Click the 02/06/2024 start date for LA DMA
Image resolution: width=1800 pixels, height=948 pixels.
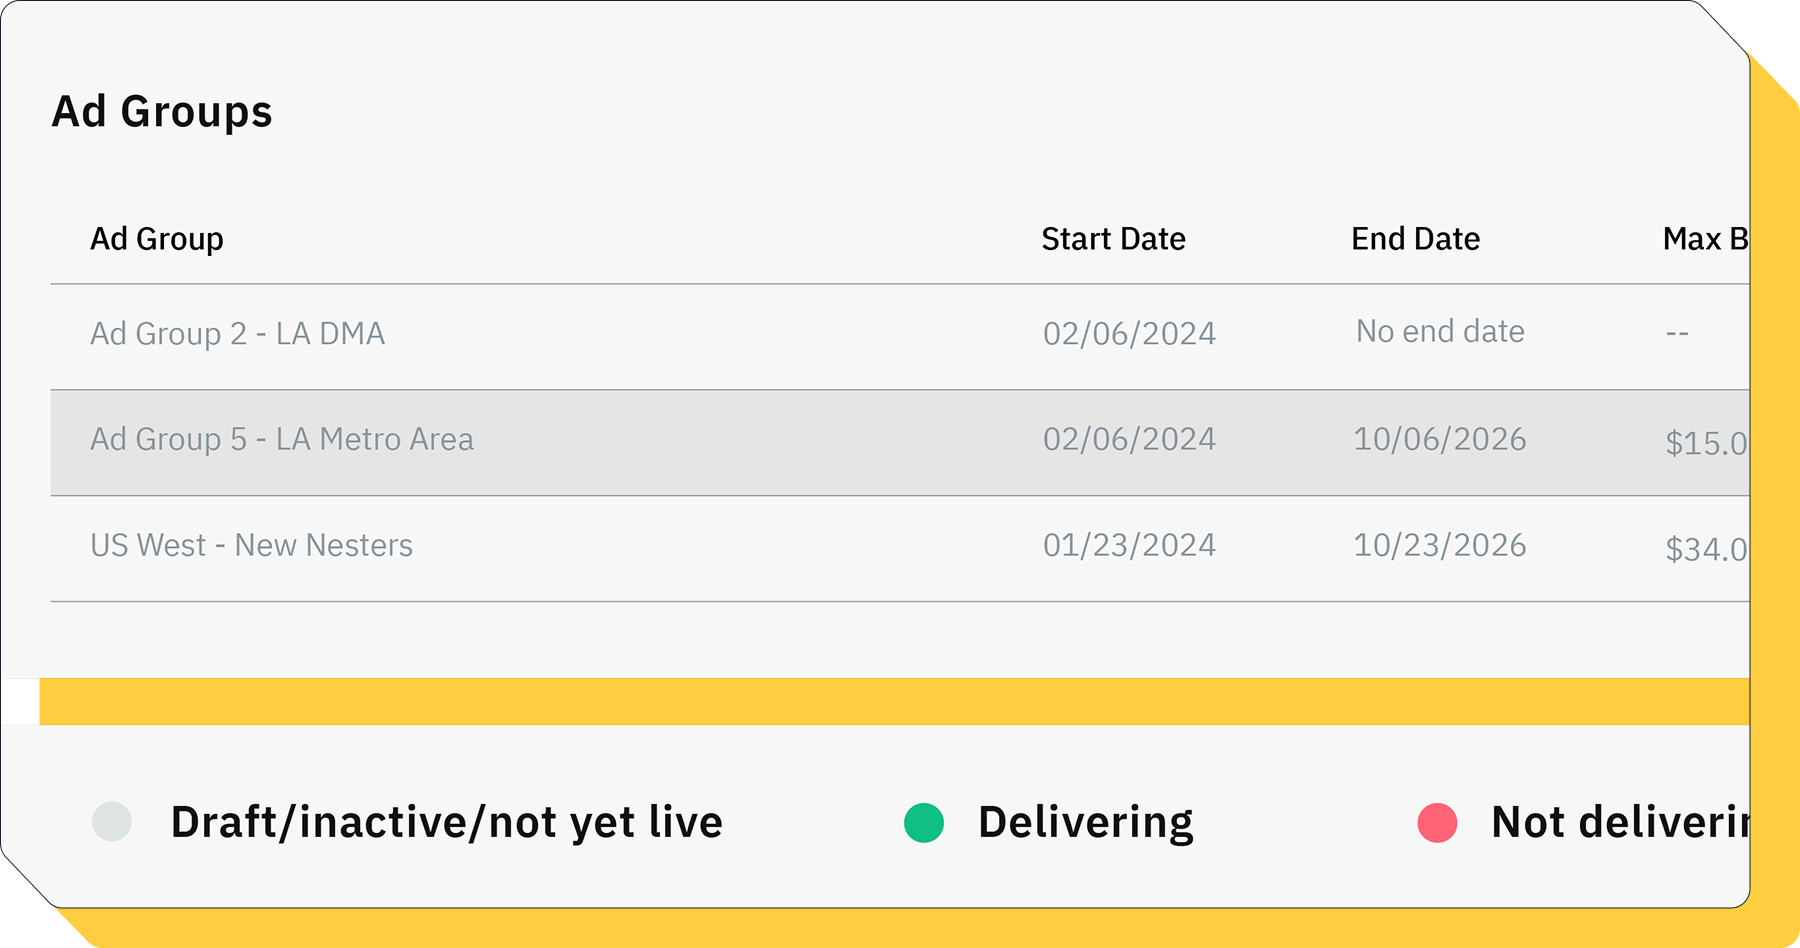point(1129,333)
